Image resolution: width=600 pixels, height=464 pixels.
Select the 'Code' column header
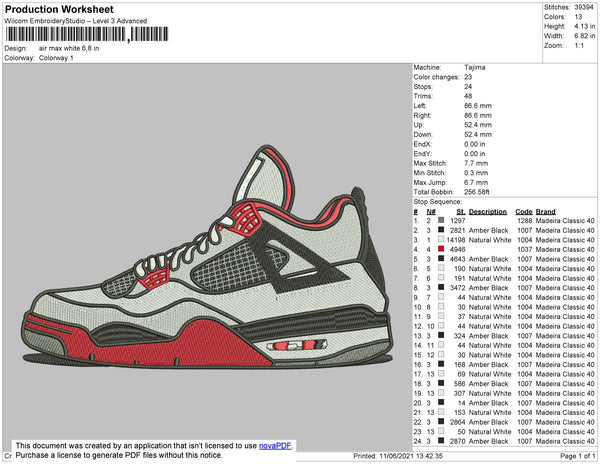click(524, 212)
